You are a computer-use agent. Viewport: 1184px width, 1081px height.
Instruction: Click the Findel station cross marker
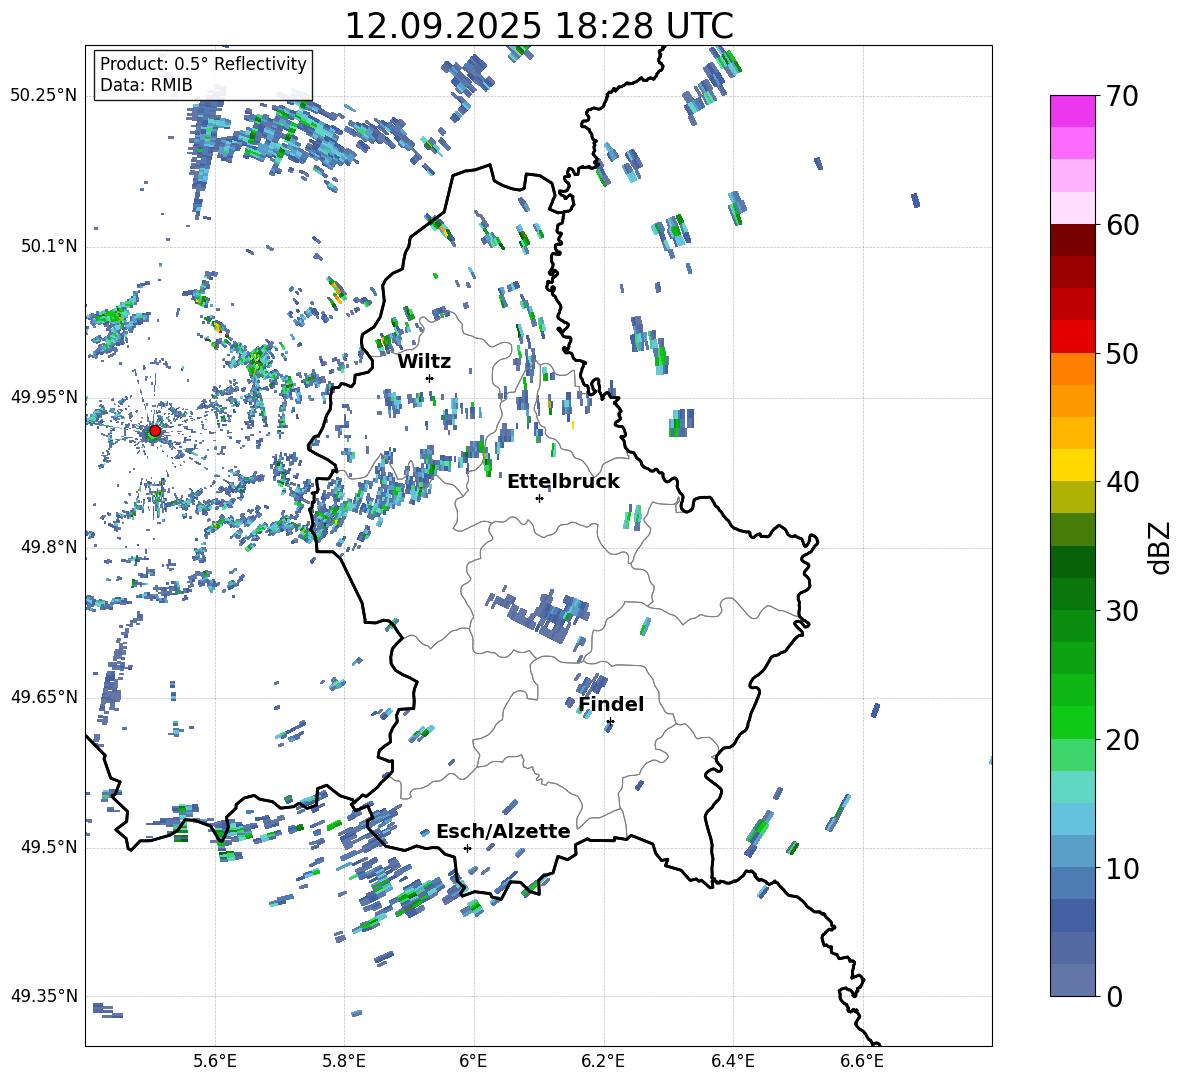(x=610, y=721)
